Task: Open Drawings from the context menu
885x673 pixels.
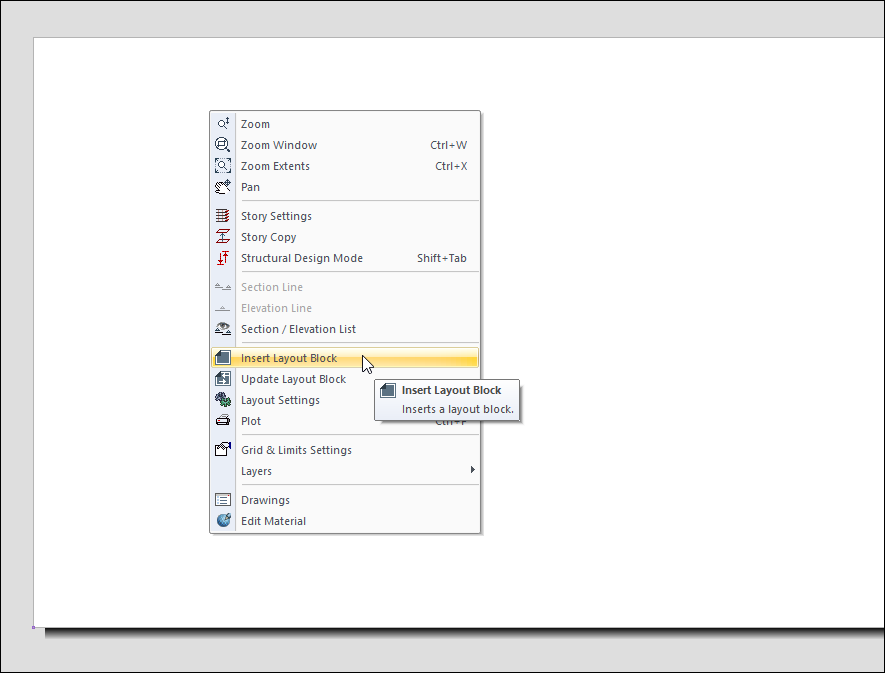Action: (x=265, y=500)
